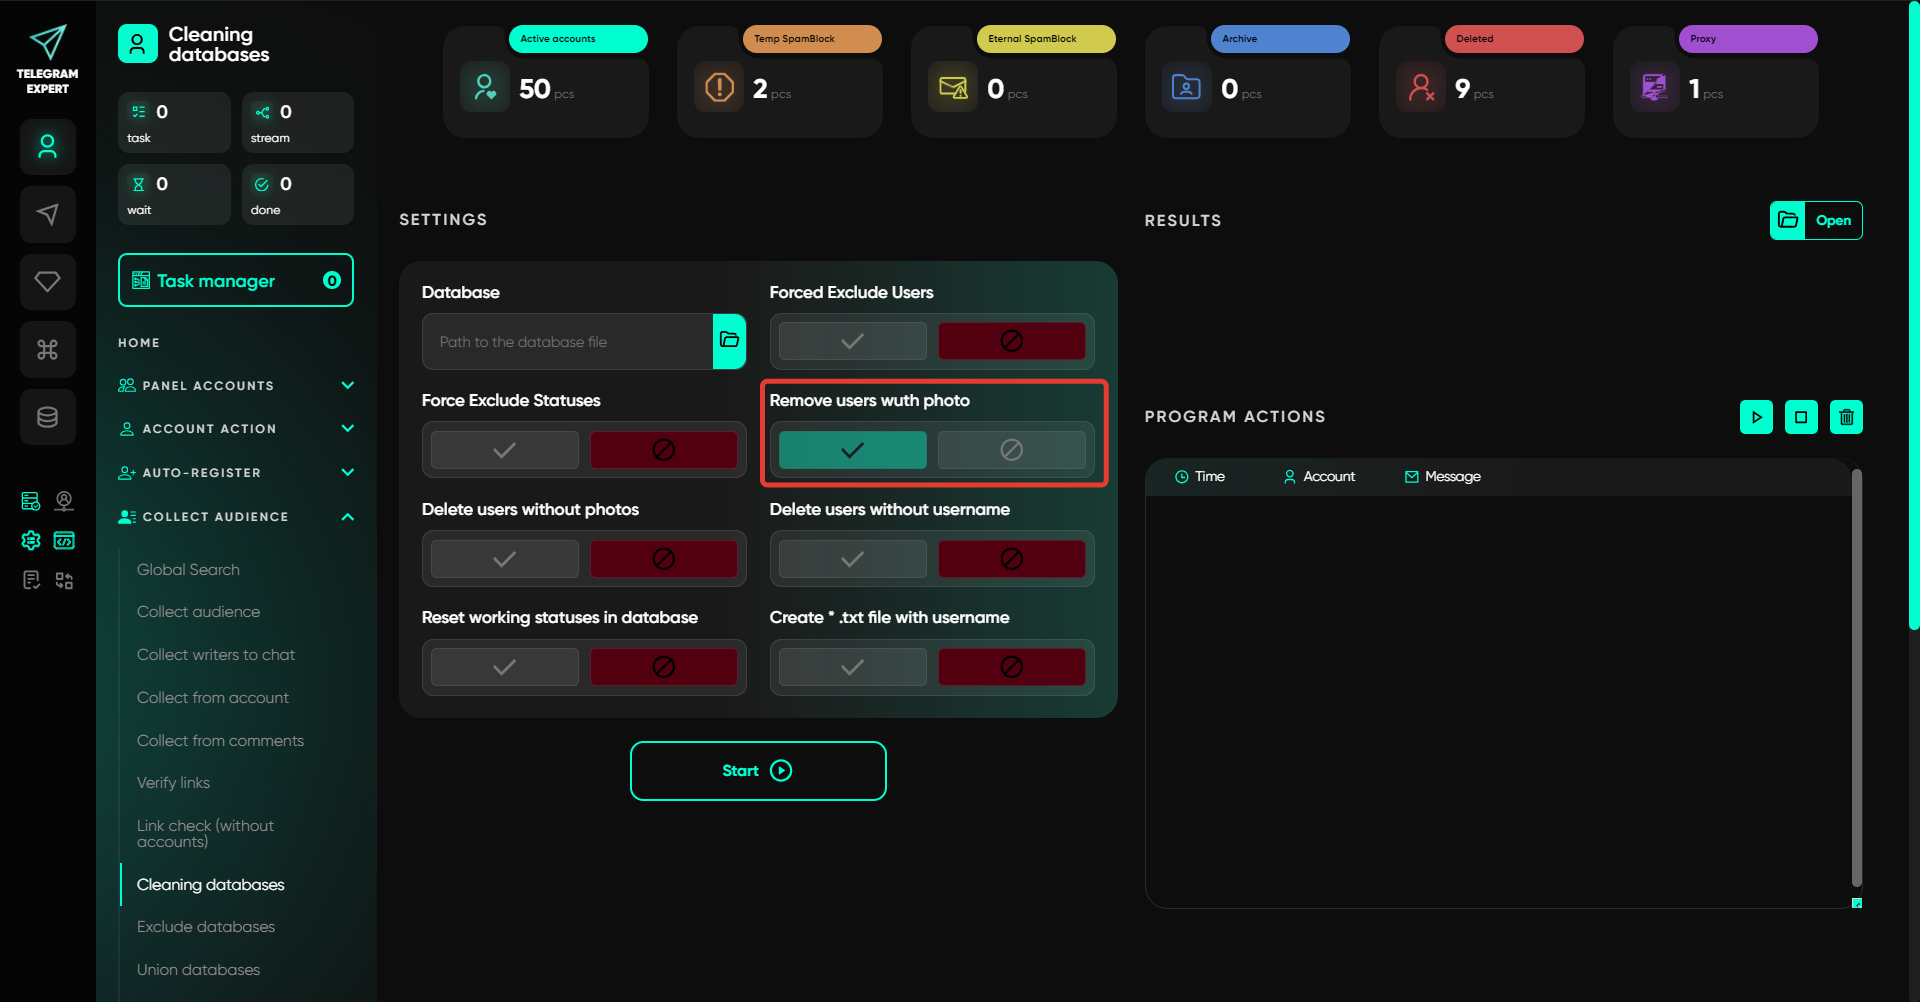1920x1002 pixels.
Task: Click the database path input field
Action: pyautogui.click(x=567, y=342)
